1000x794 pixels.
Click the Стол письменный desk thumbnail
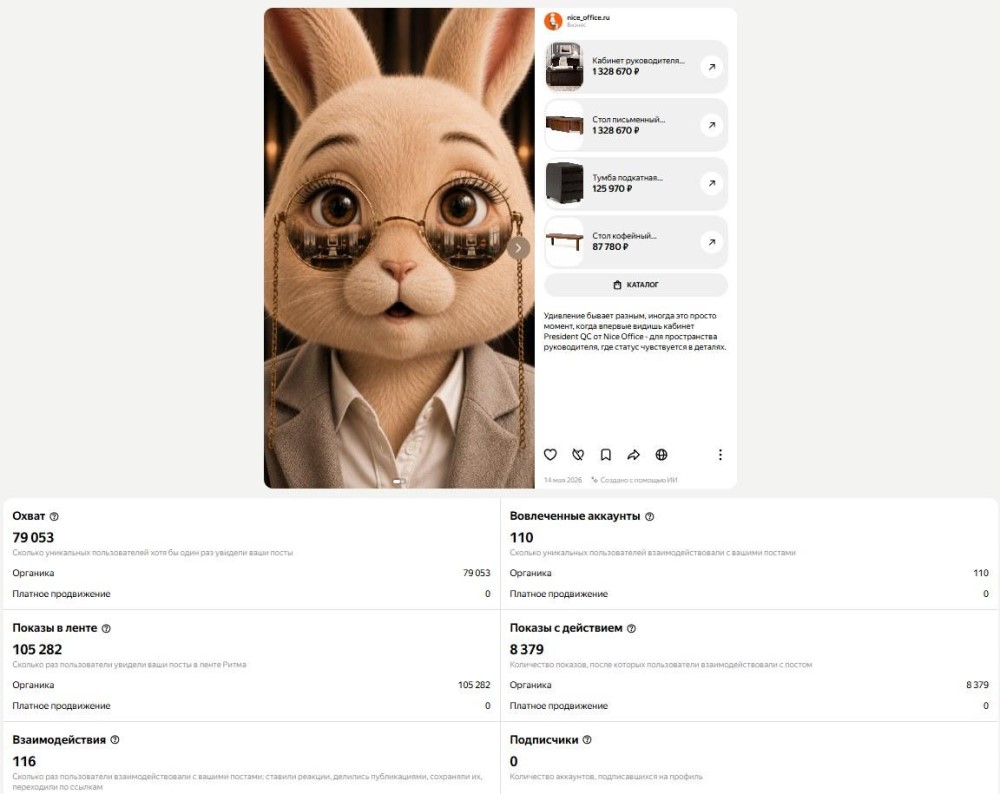564,125
